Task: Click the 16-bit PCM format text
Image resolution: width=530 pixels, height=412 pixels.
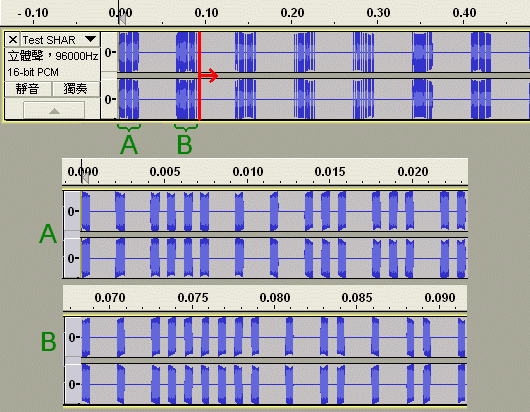Action: tap(33, 72)
